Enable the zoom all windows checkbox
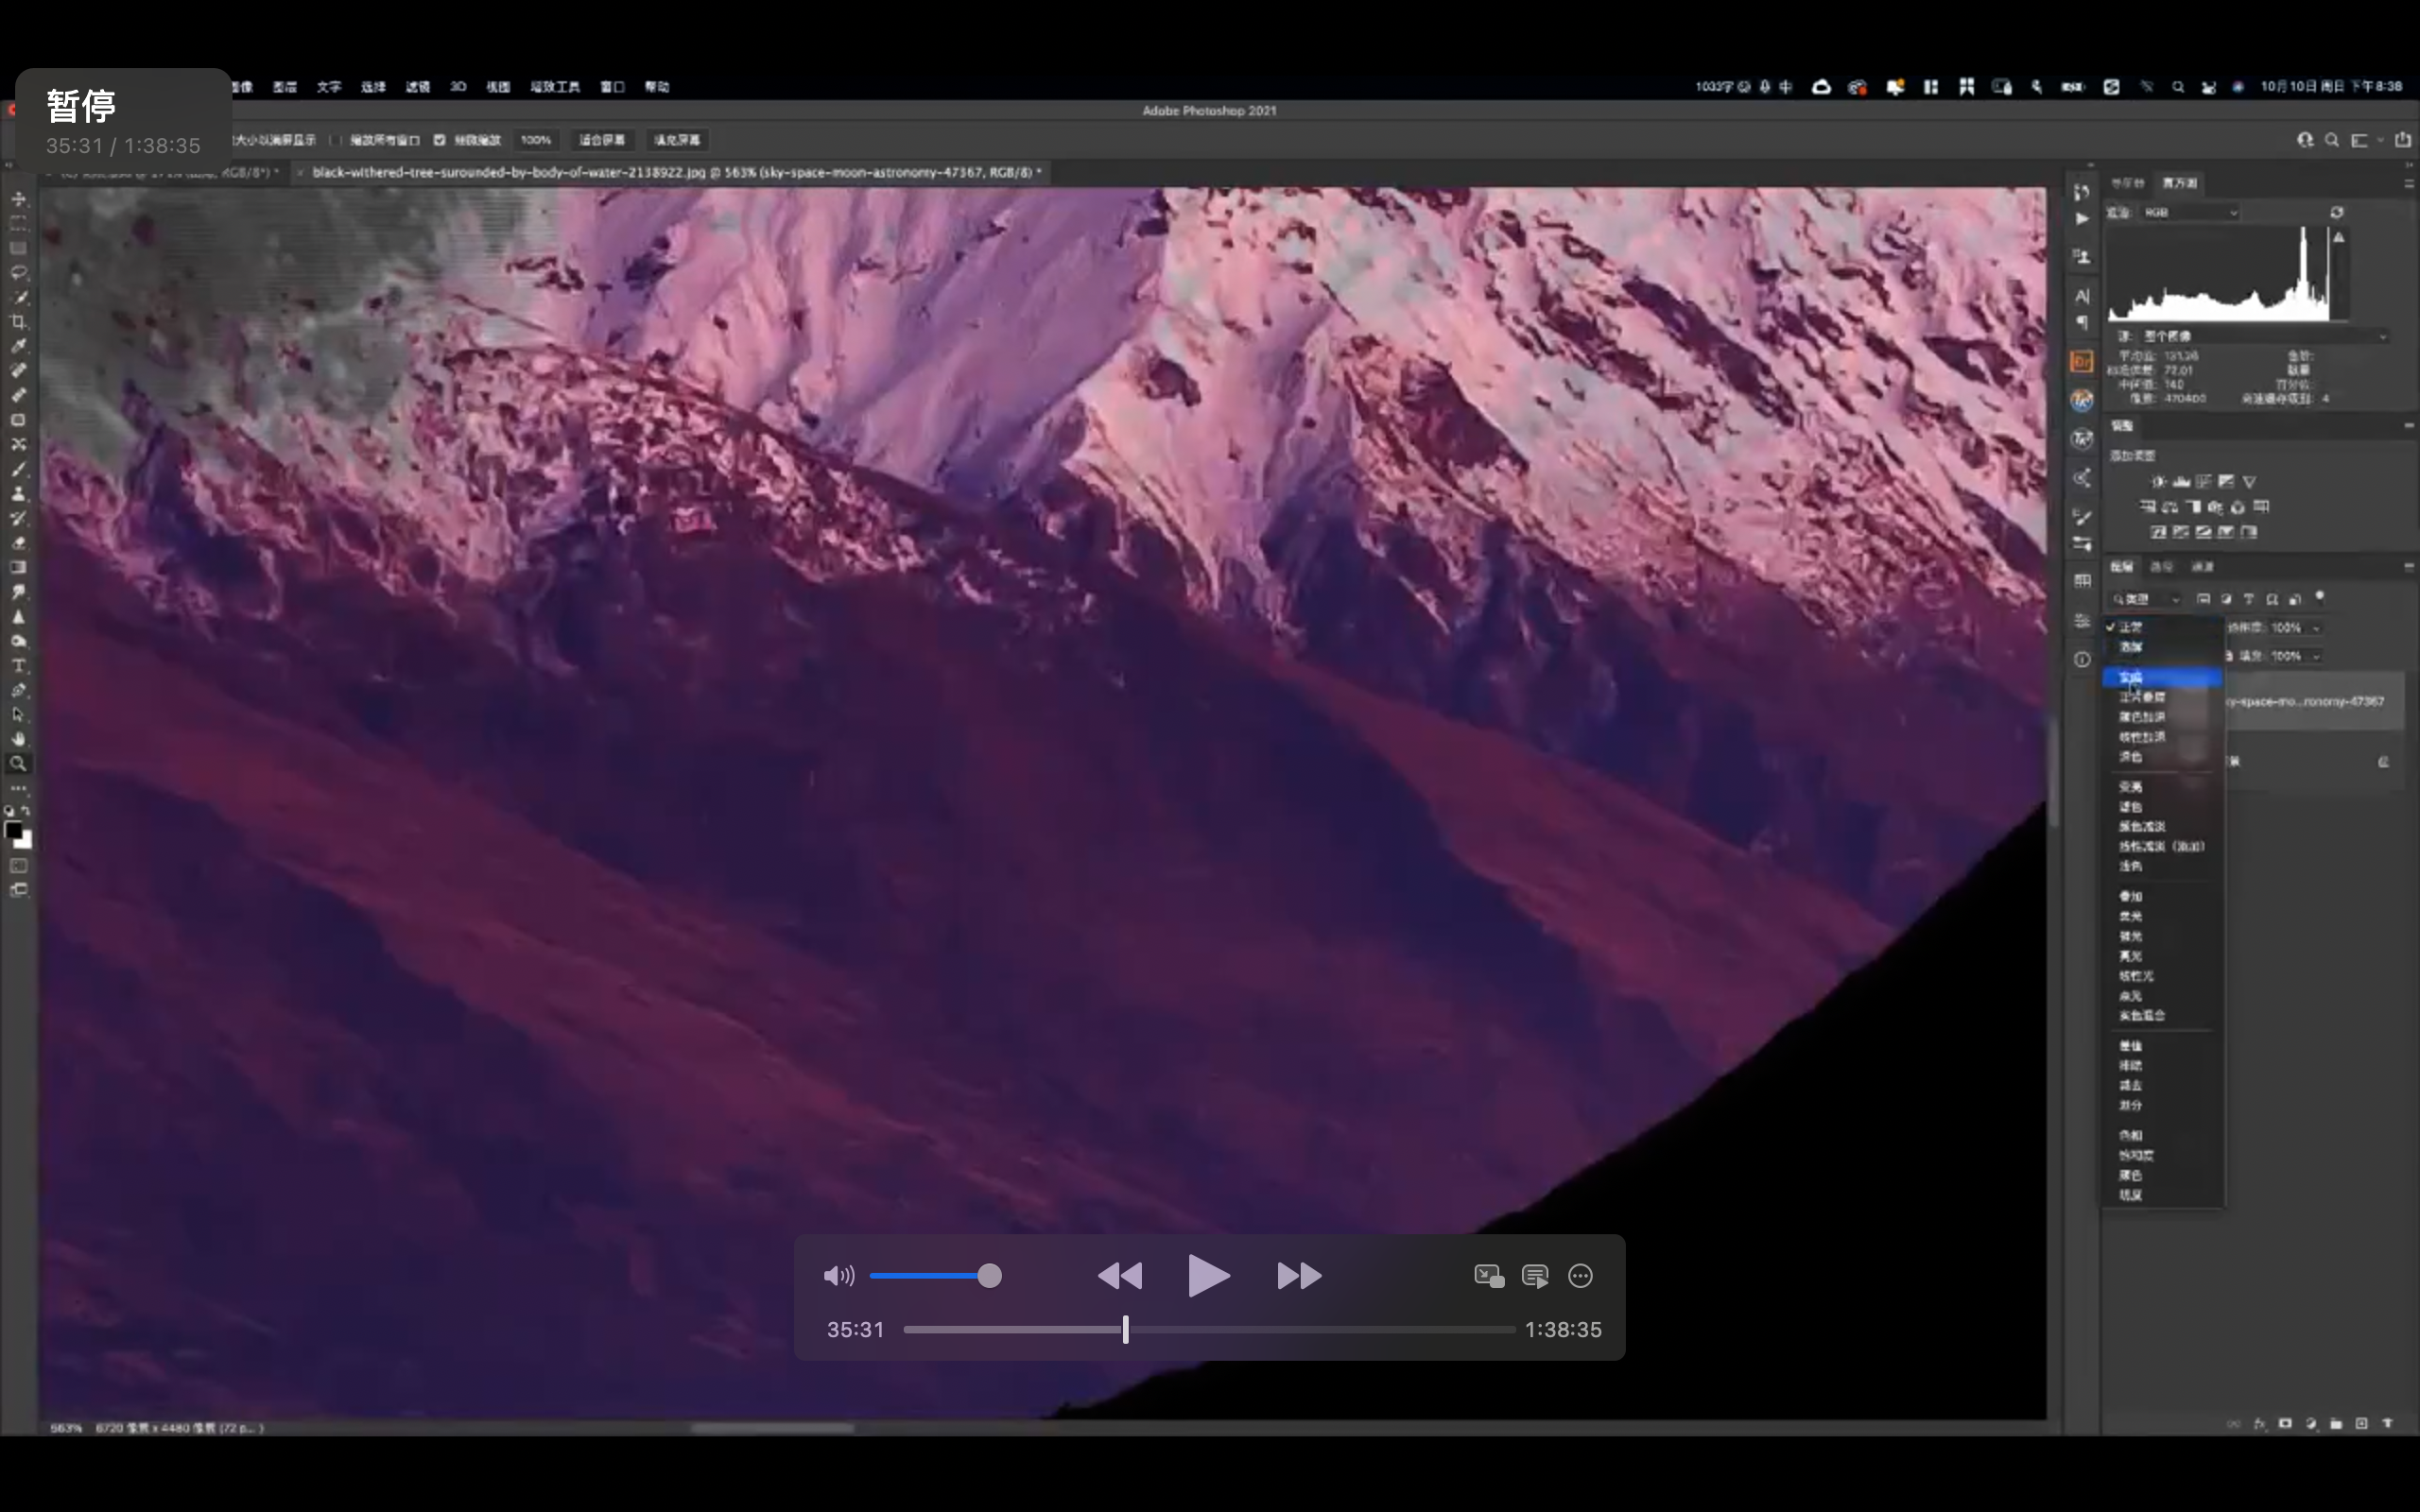Viewport: 2420px width, 1512px height. 335,140
